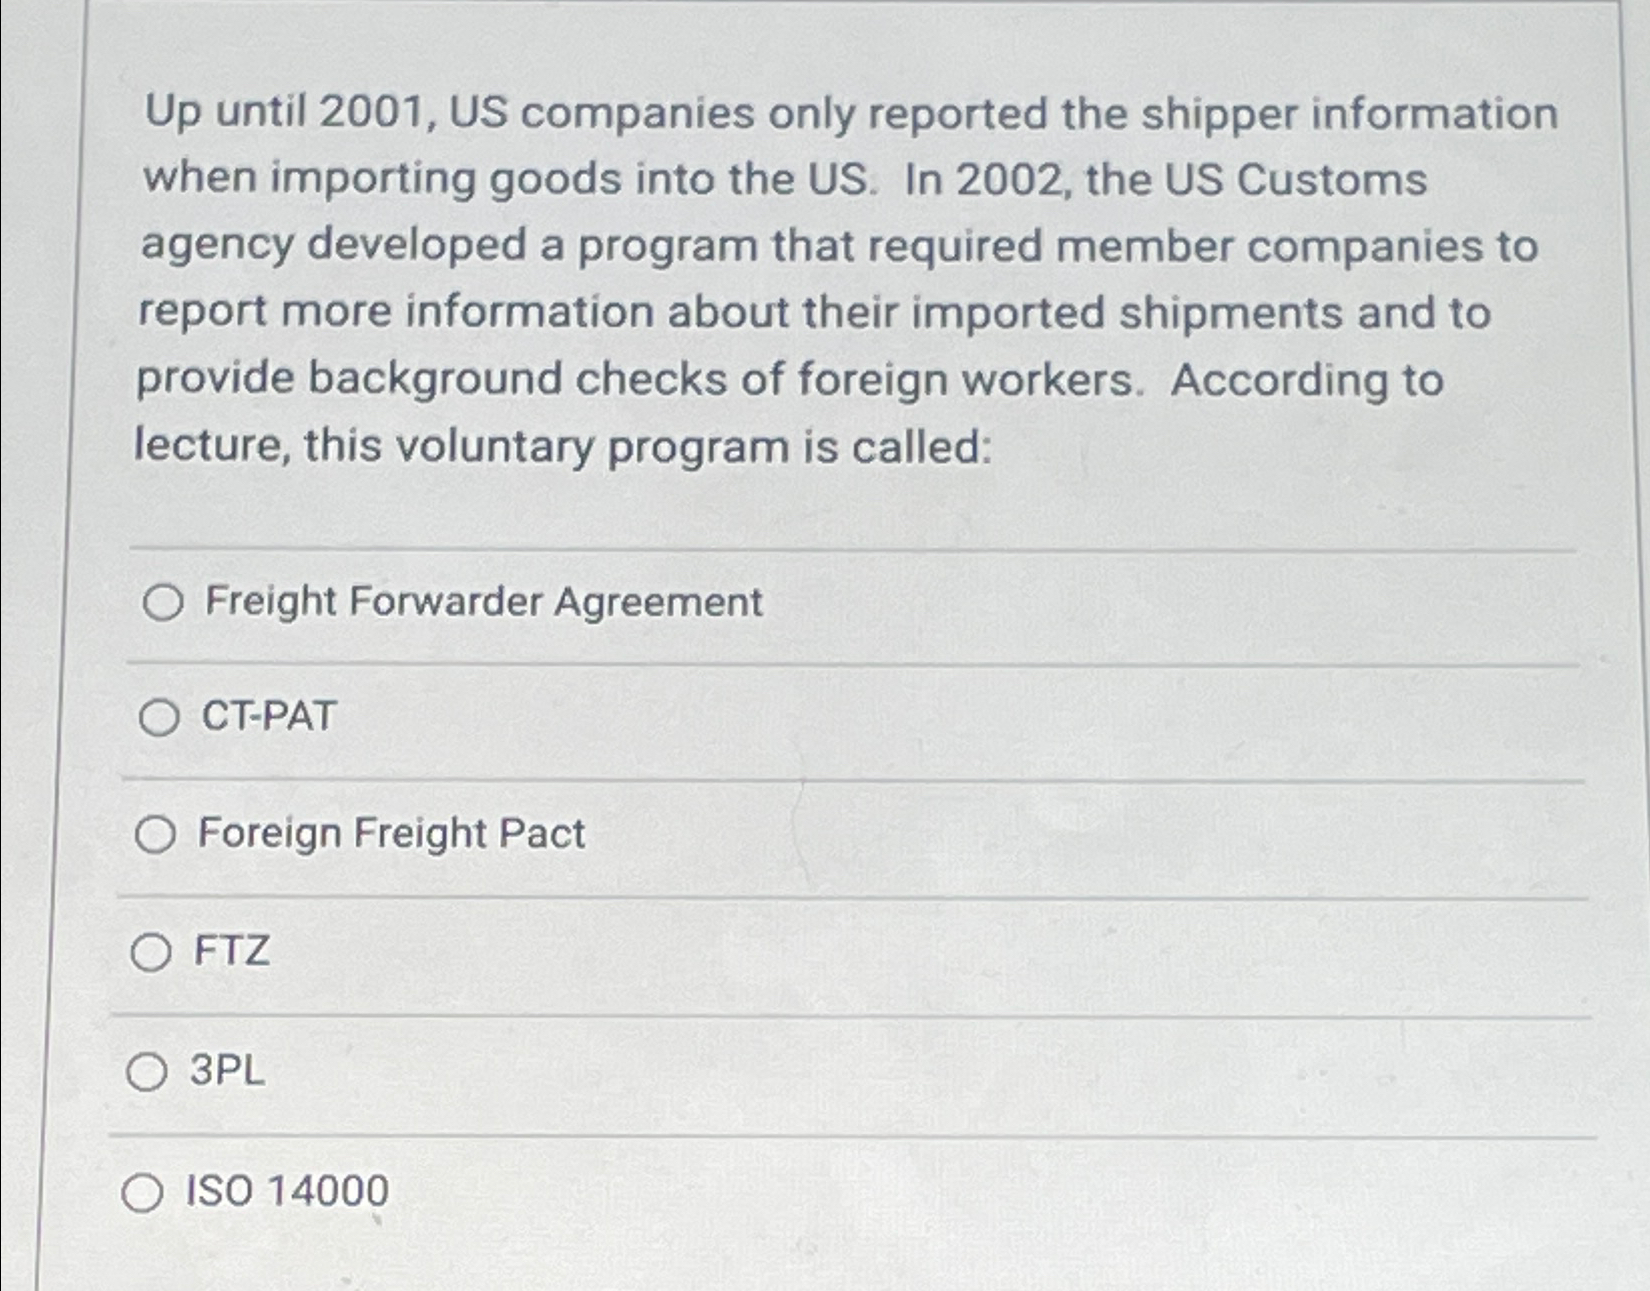Screen dimensions: 1650x1291
Task: Click the 3PL label text
Action: [x=222, y=1072]
